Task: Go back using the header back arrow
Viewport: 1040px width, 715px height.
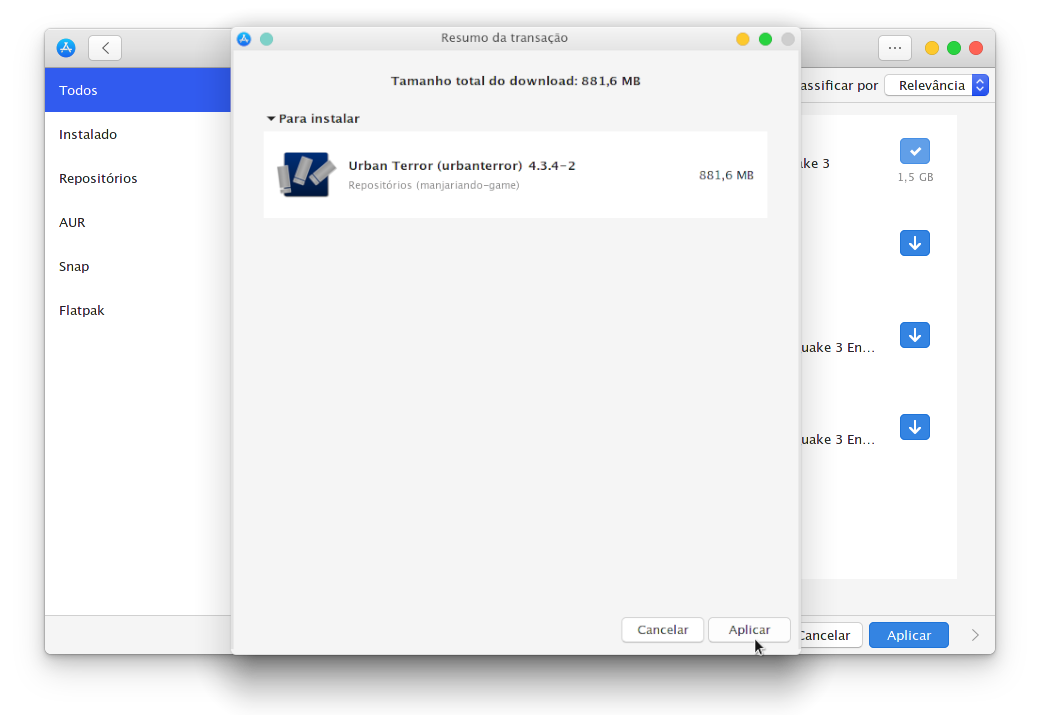Action: tap(105, 48)
